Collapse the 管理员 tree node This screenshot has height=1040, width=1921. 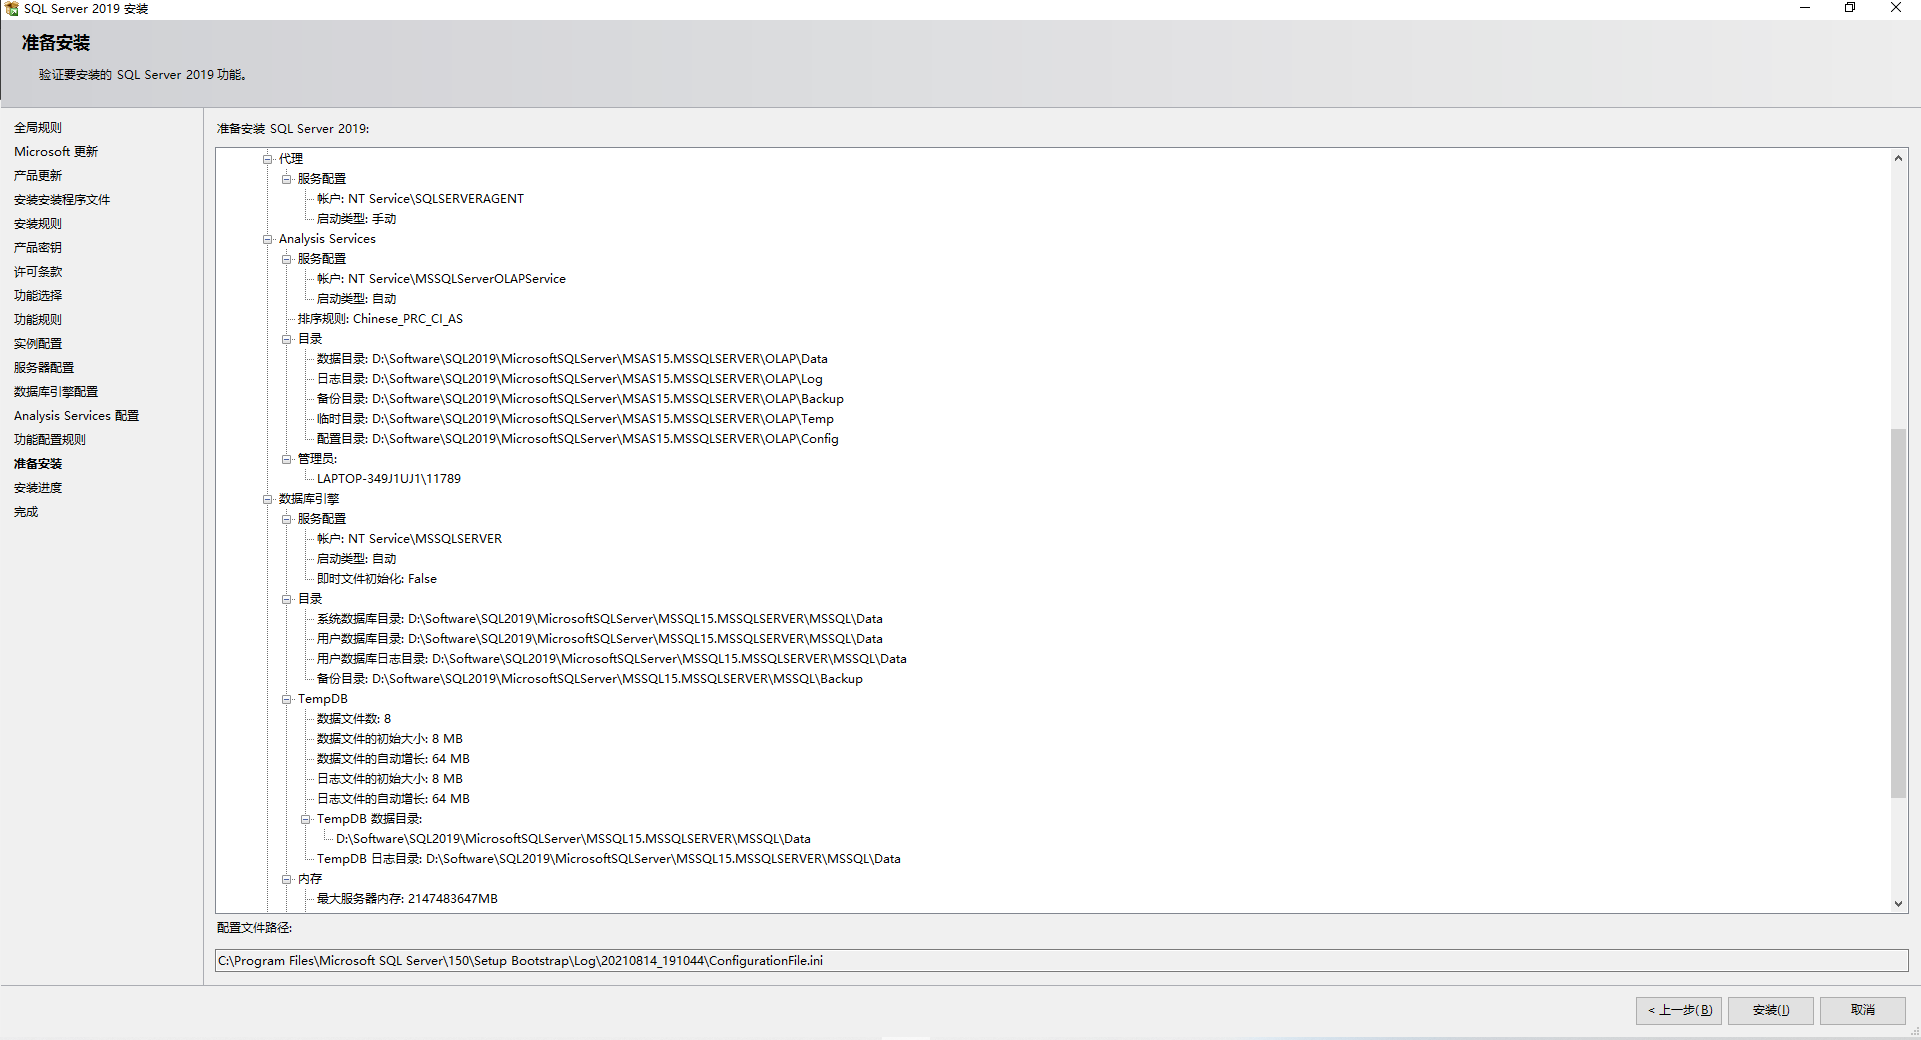pyautogui.click(x=287, y=458)
